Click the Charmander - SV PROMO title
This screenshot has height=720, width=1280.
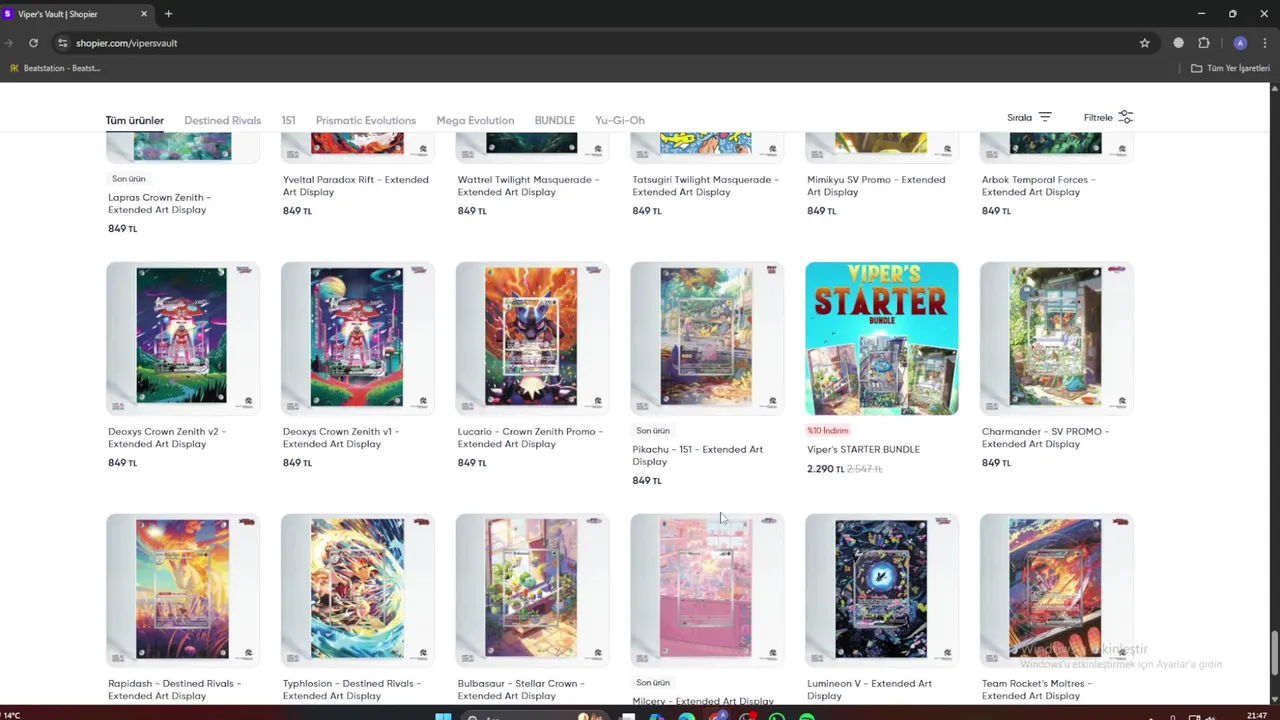click(1045, 437)
